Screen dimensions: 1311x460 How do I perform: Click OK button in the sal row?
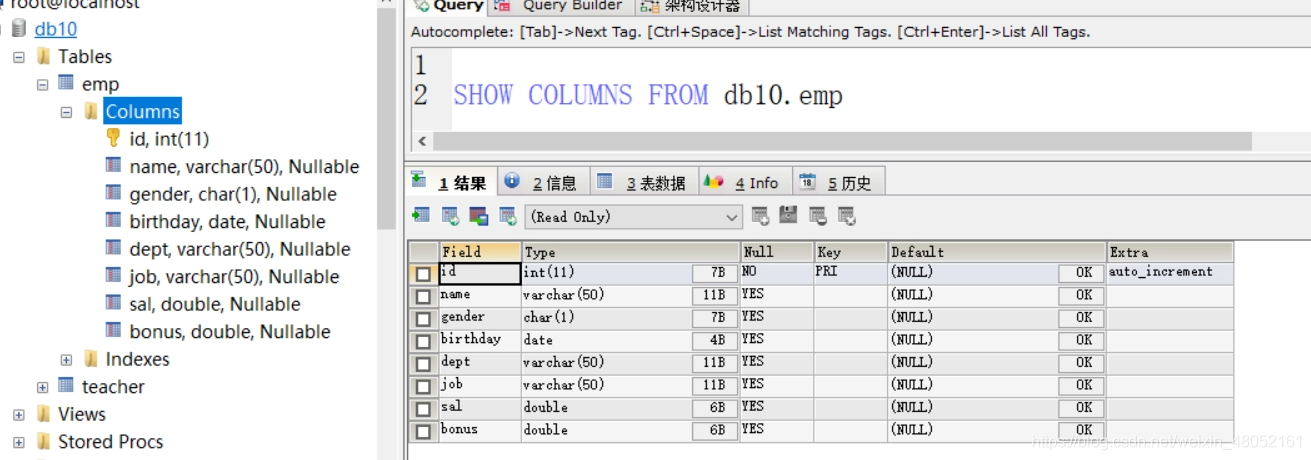(x=1083, y=408)
